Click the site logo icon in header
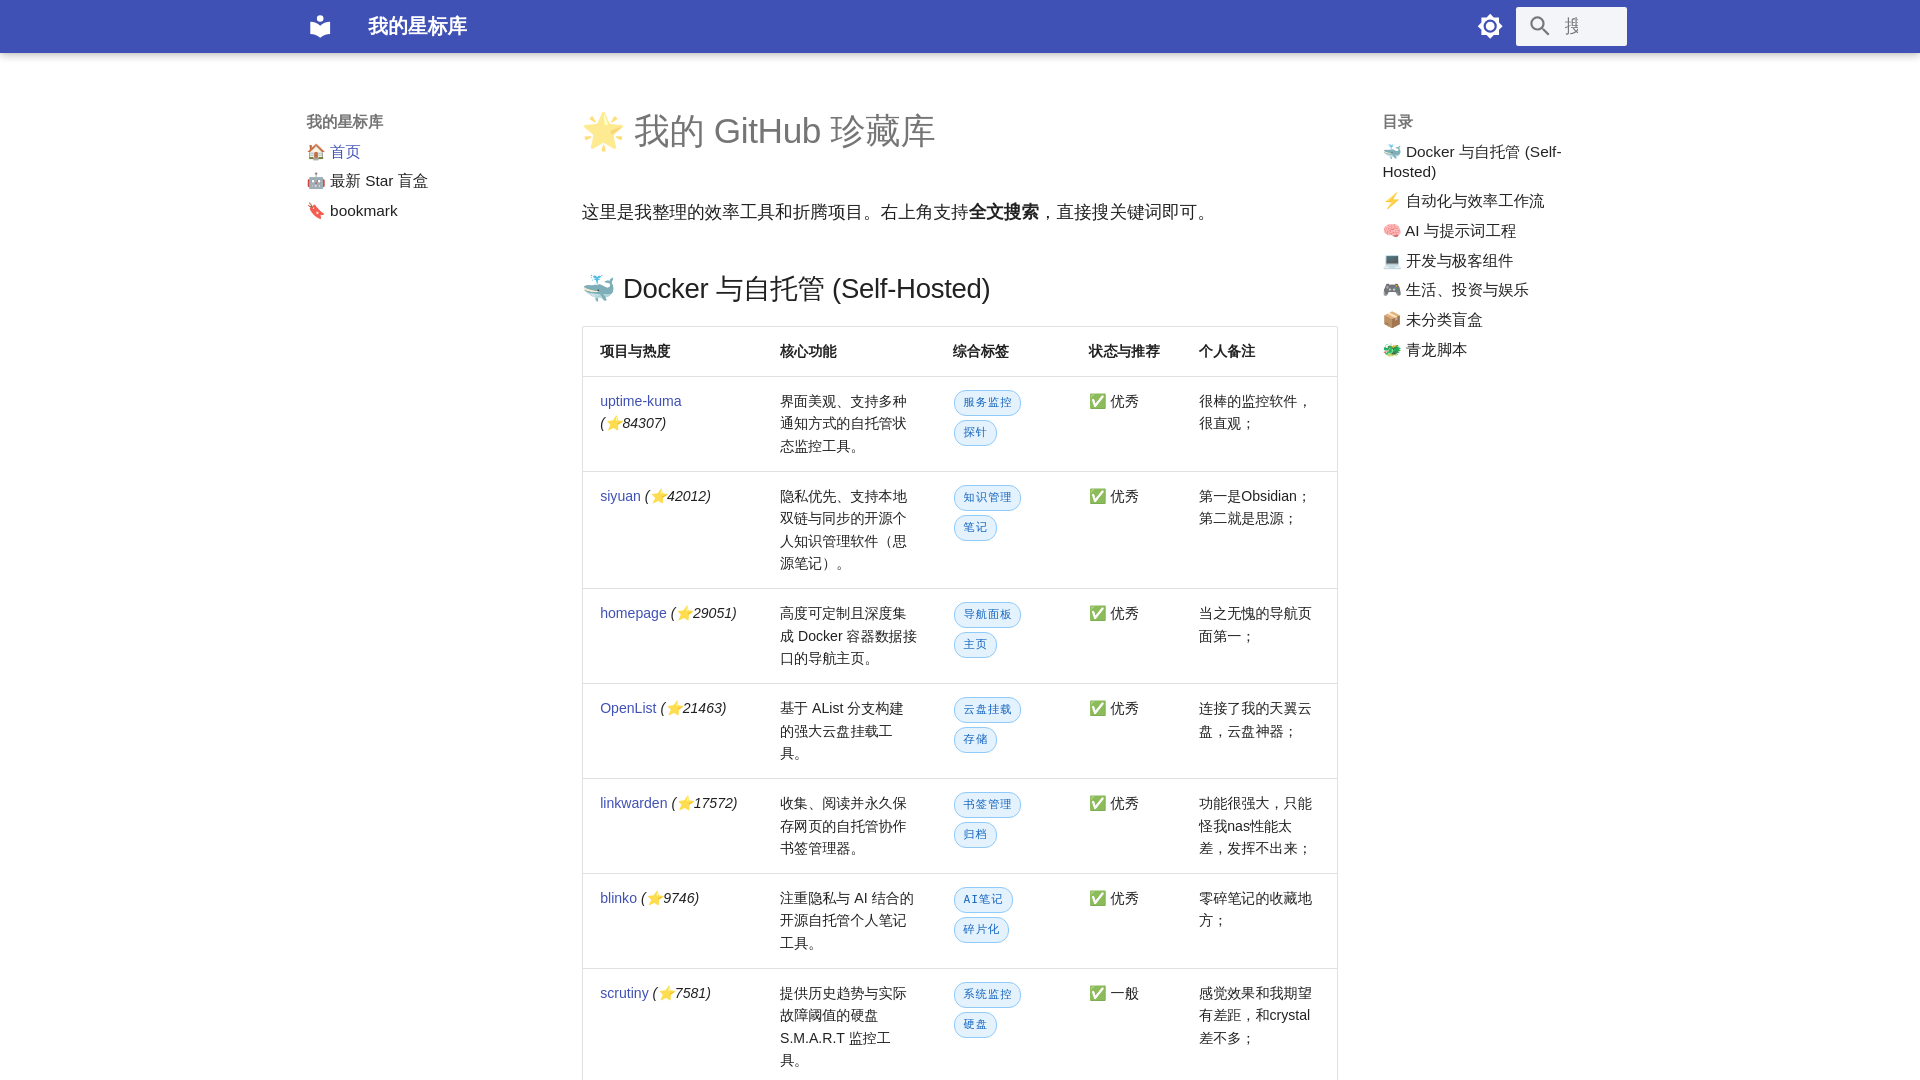Viewport: 1920px width, 1080px height. point(320,26)
